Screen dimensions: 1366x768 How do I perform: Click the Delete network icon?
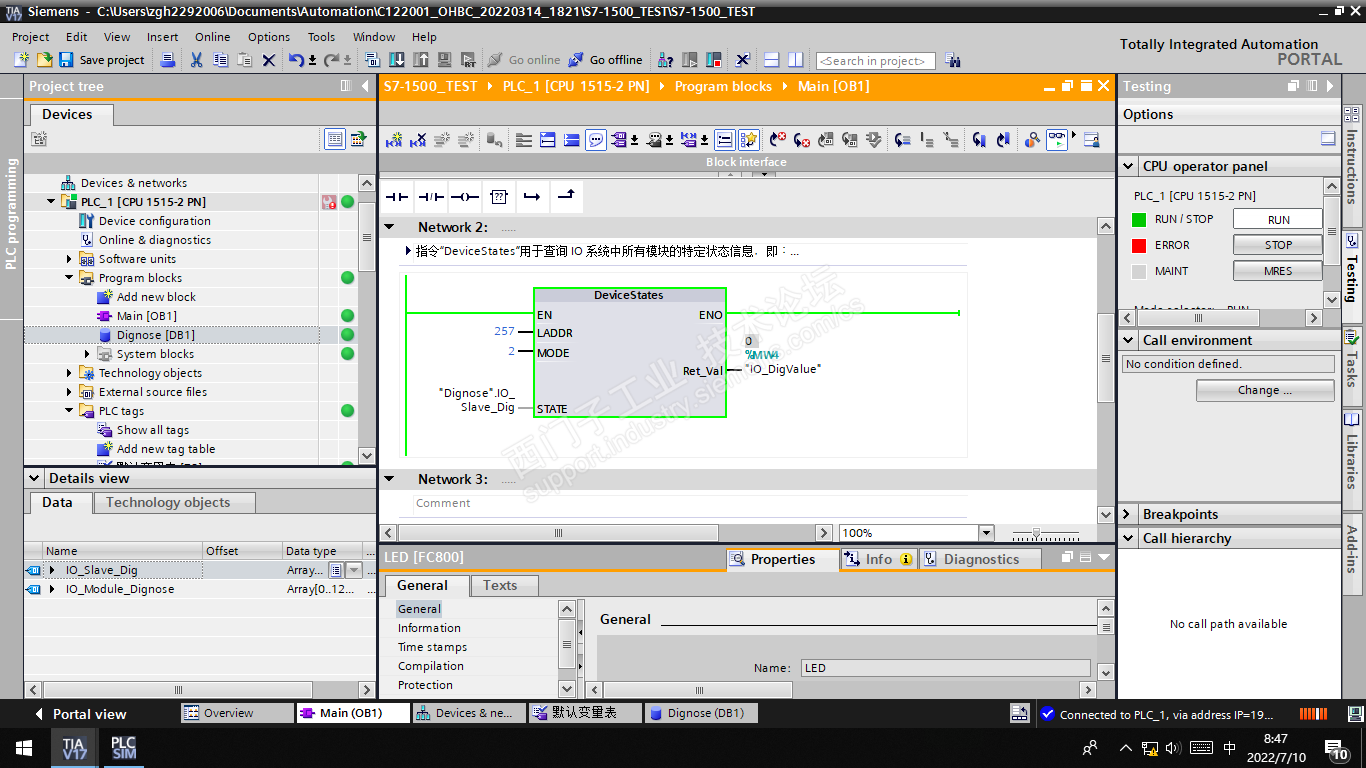coord(418,140)
